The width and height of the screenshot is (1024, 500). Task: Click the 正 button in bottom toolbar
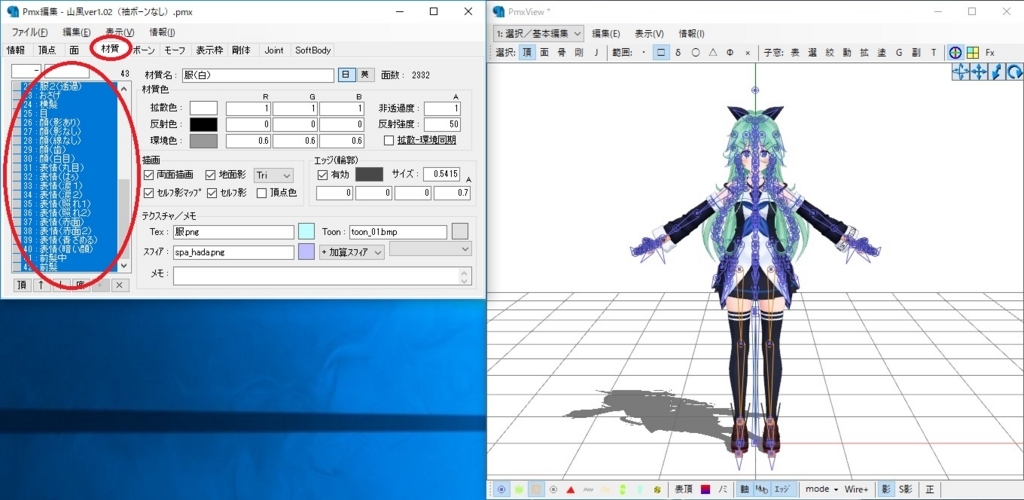point(929,489)
